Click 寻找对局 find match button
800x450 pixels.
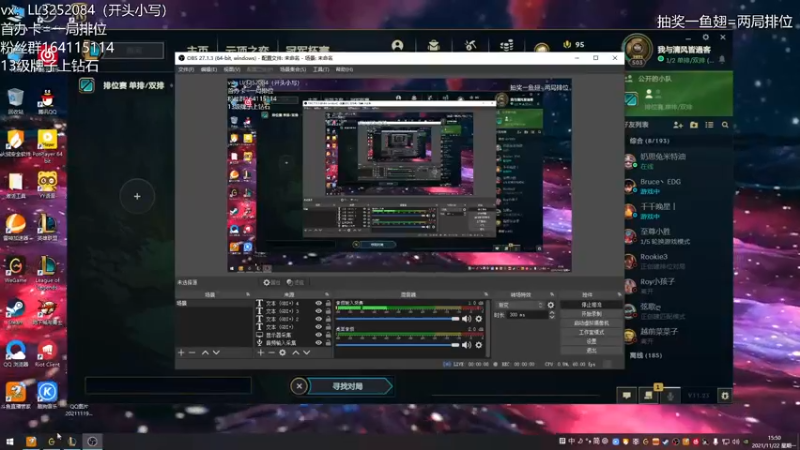coord(350,386)
